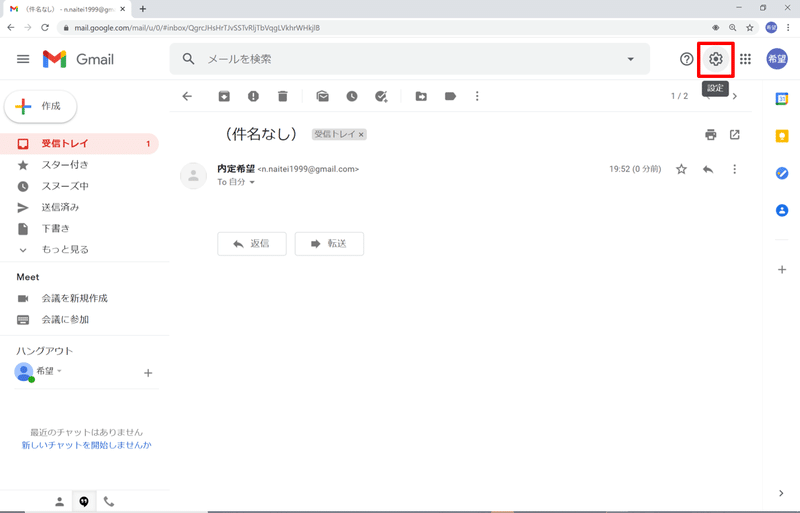Open the Google apps grid
Image resolution: width=800 pixels, height=513 pixels.
point(745,59)
